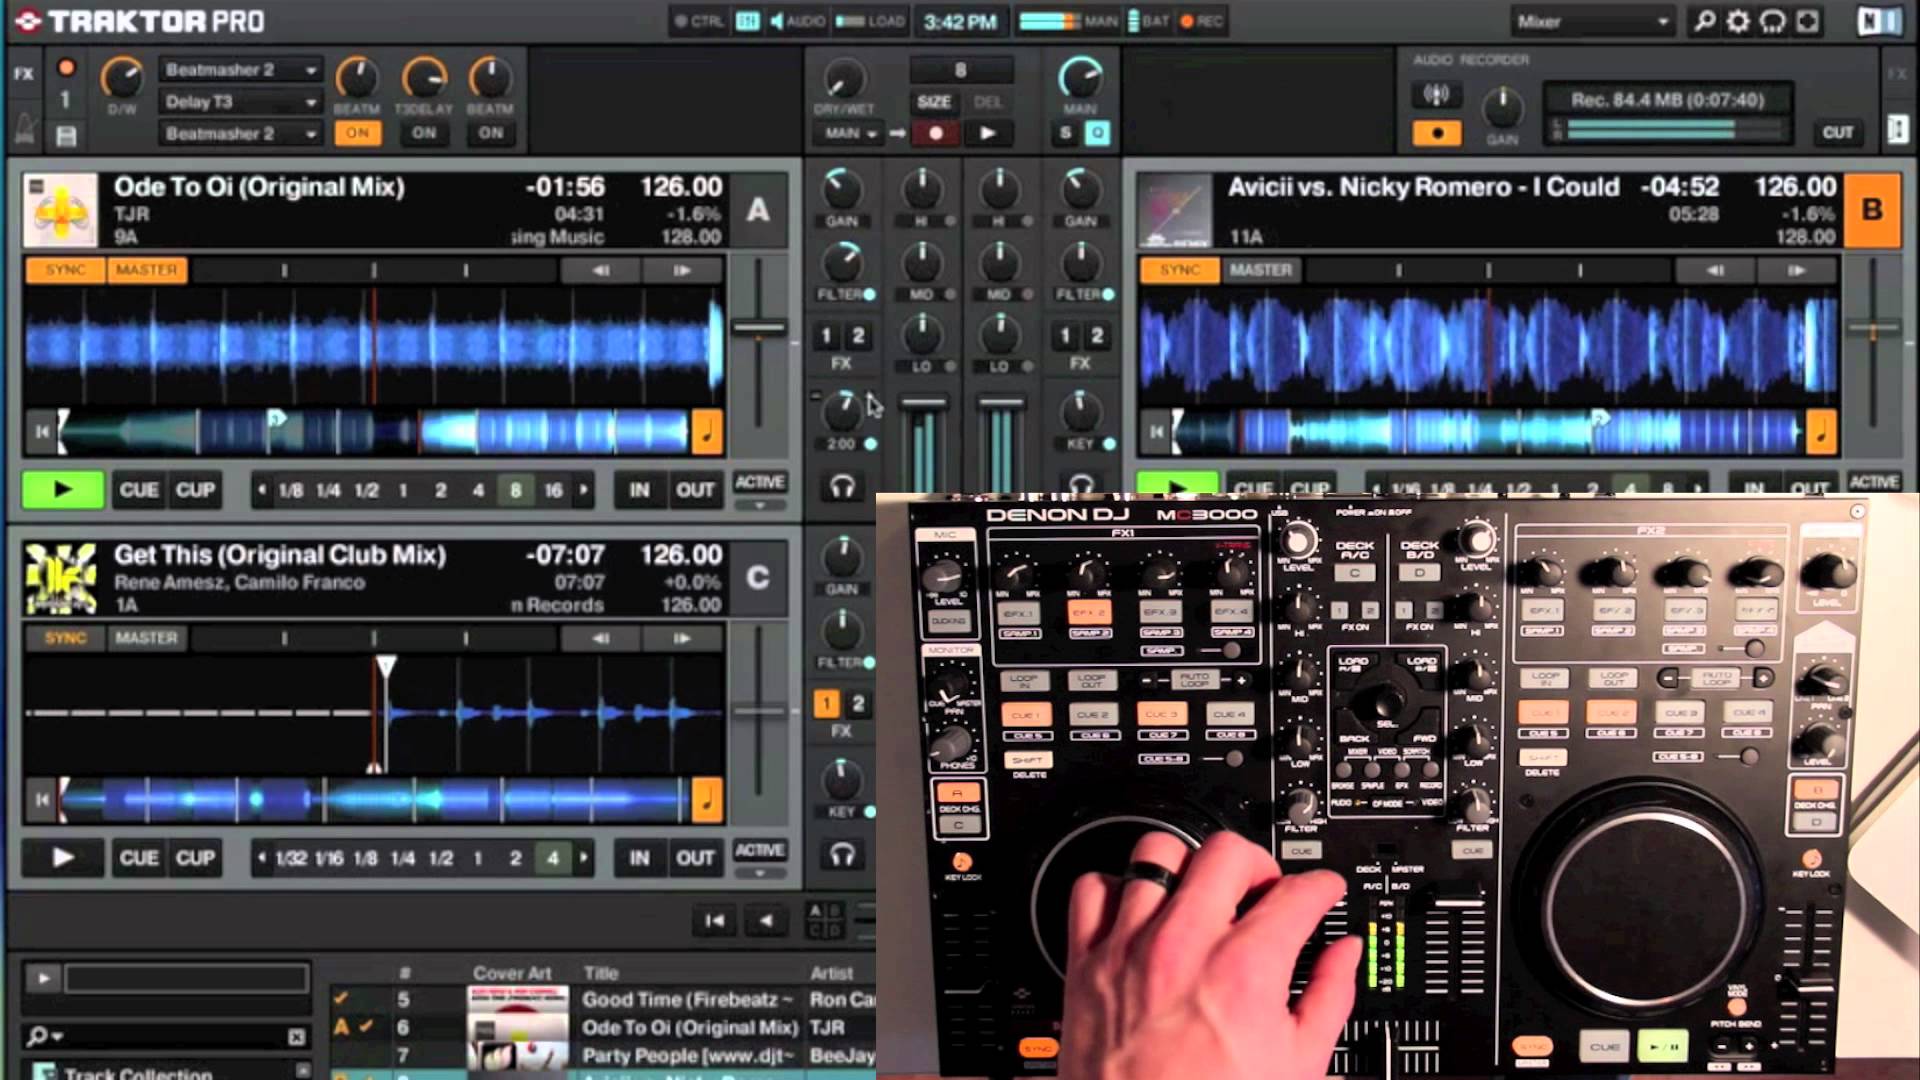Select loop size 1/4 on Deck A
The width and height of the screenshot is (1920, 1080).
[x=328, y=490]
